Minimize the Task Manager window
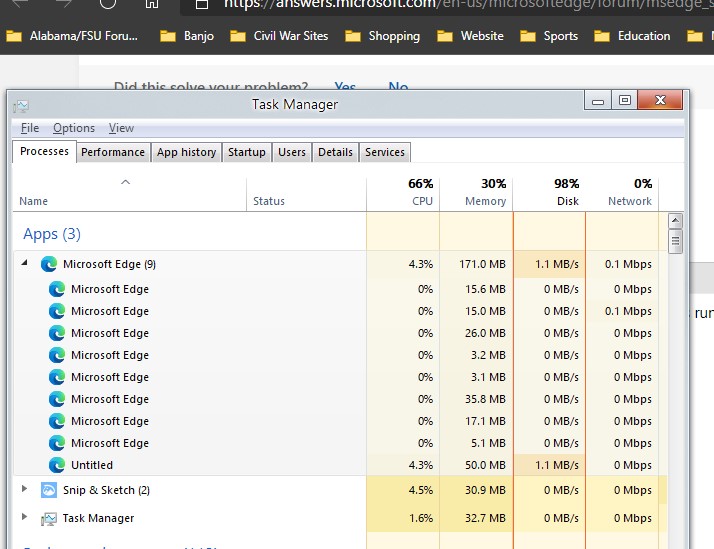 point(598,101)
